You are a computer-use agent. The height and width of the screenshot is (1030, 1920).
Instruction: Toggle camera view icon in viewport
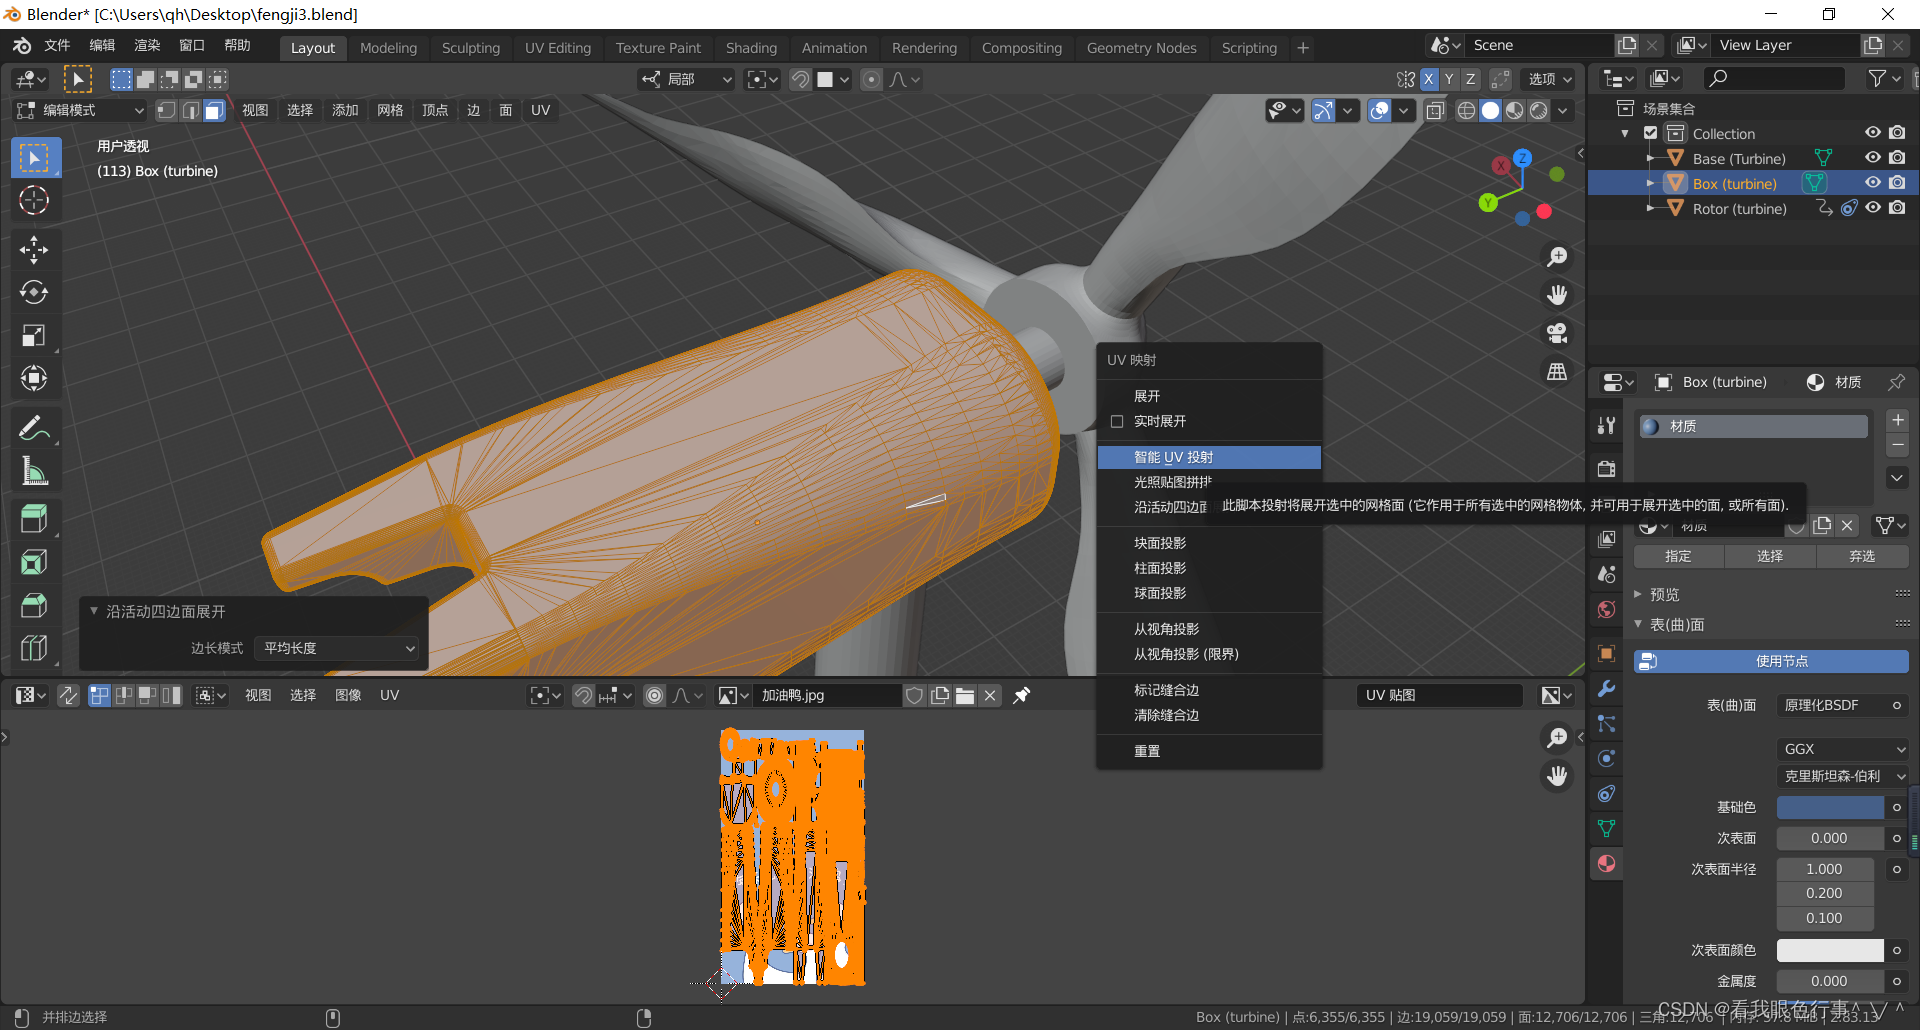pos(1557,333)
